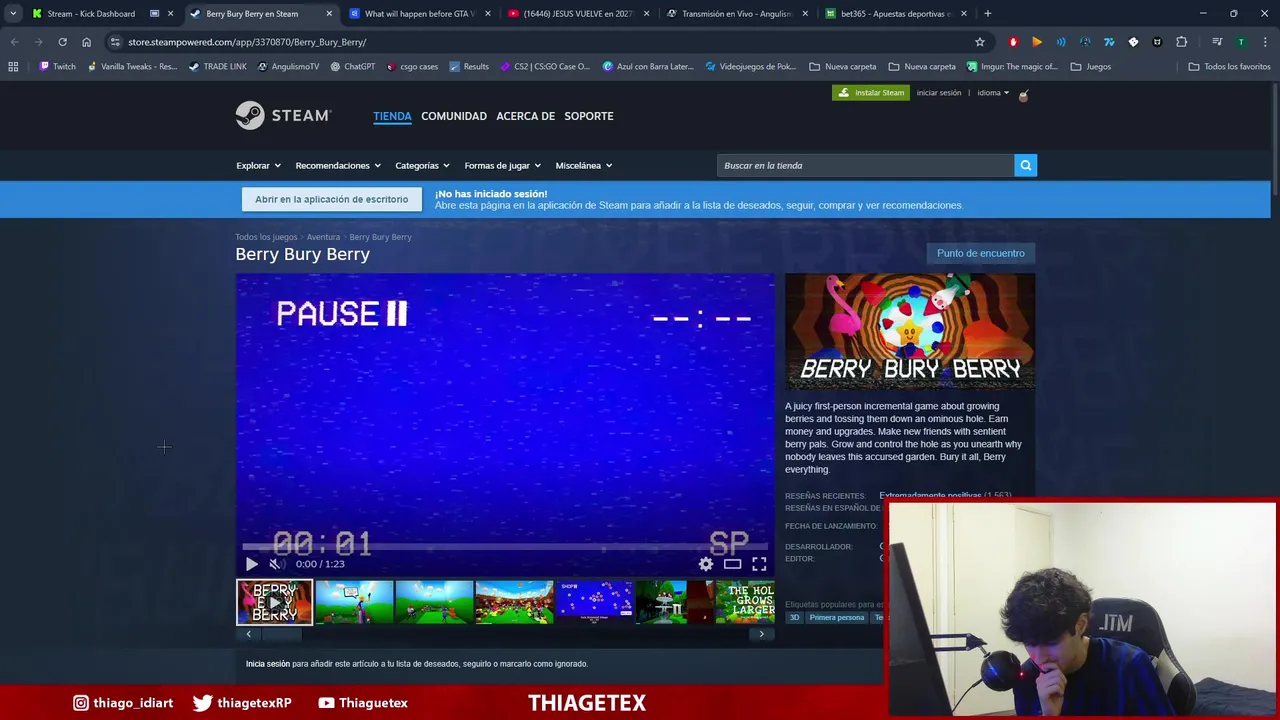Open the orange play triangle extension
The width and height of the screenshot is (1280, 720).
tap(1037, 42)
